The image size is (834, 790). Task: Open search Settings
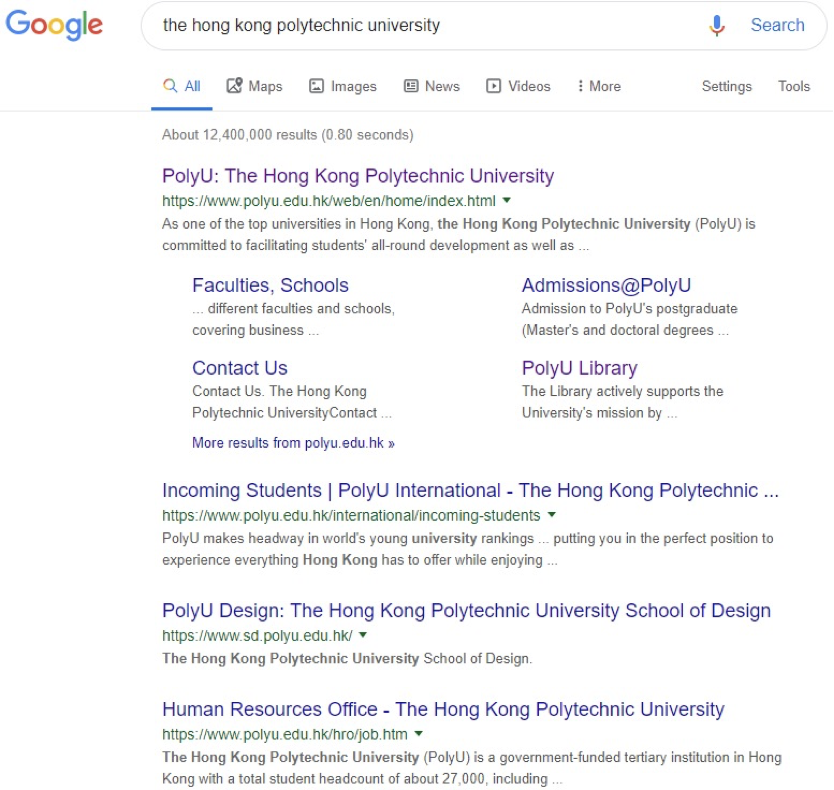click(x=727, y=86)
